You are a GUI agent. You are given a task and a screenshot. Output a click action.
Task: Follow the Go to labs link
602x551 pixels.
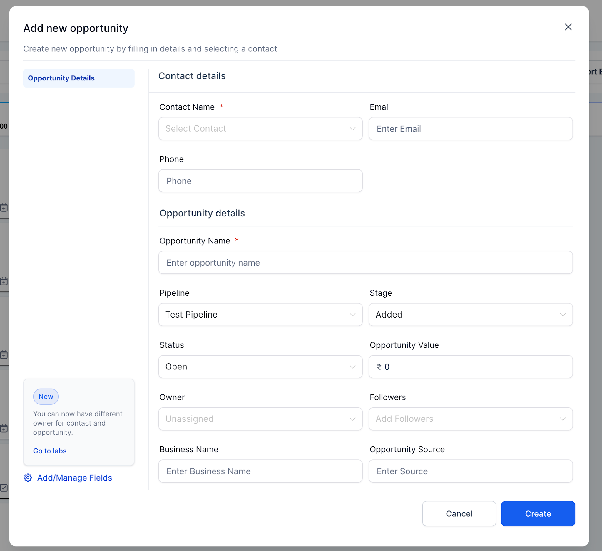[50, 450]
